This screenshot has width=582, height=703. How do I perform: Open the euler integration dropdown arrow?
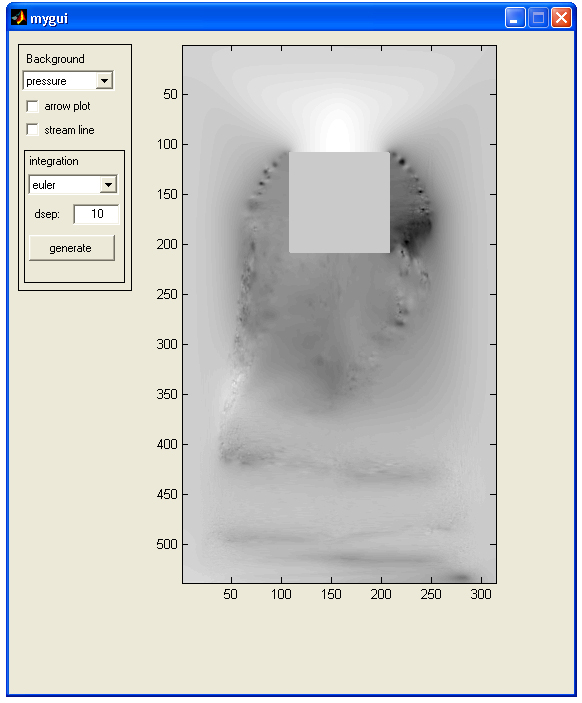click(x=108, y=185)
